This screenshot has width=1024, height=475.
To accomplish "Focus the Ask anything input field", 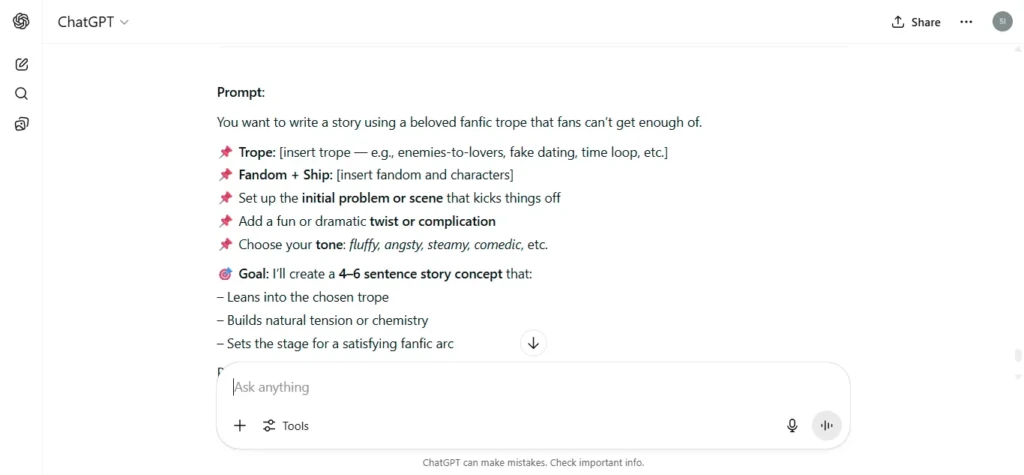I will coord(533,387).
